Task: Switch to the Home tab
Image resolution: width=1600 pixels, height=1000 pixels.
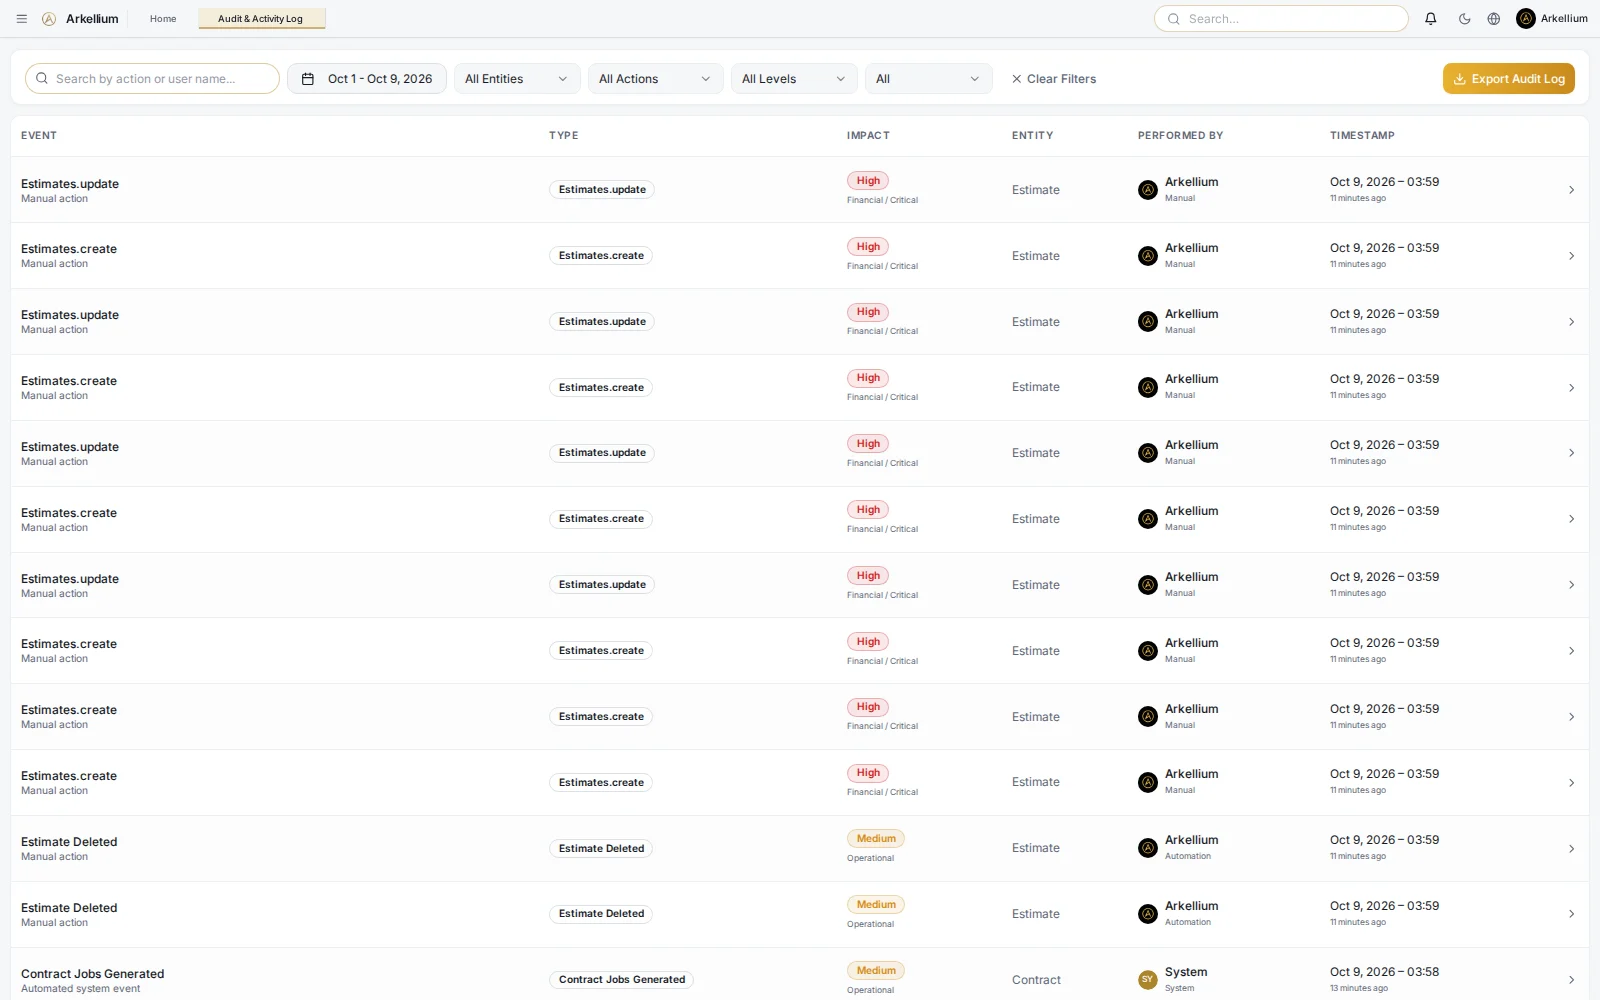Action: pos(163,19)
